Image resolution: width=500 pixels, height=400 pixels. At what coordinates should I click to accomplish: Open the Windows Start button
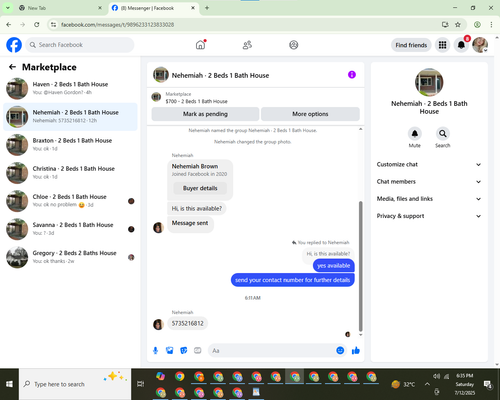(9, 384)
